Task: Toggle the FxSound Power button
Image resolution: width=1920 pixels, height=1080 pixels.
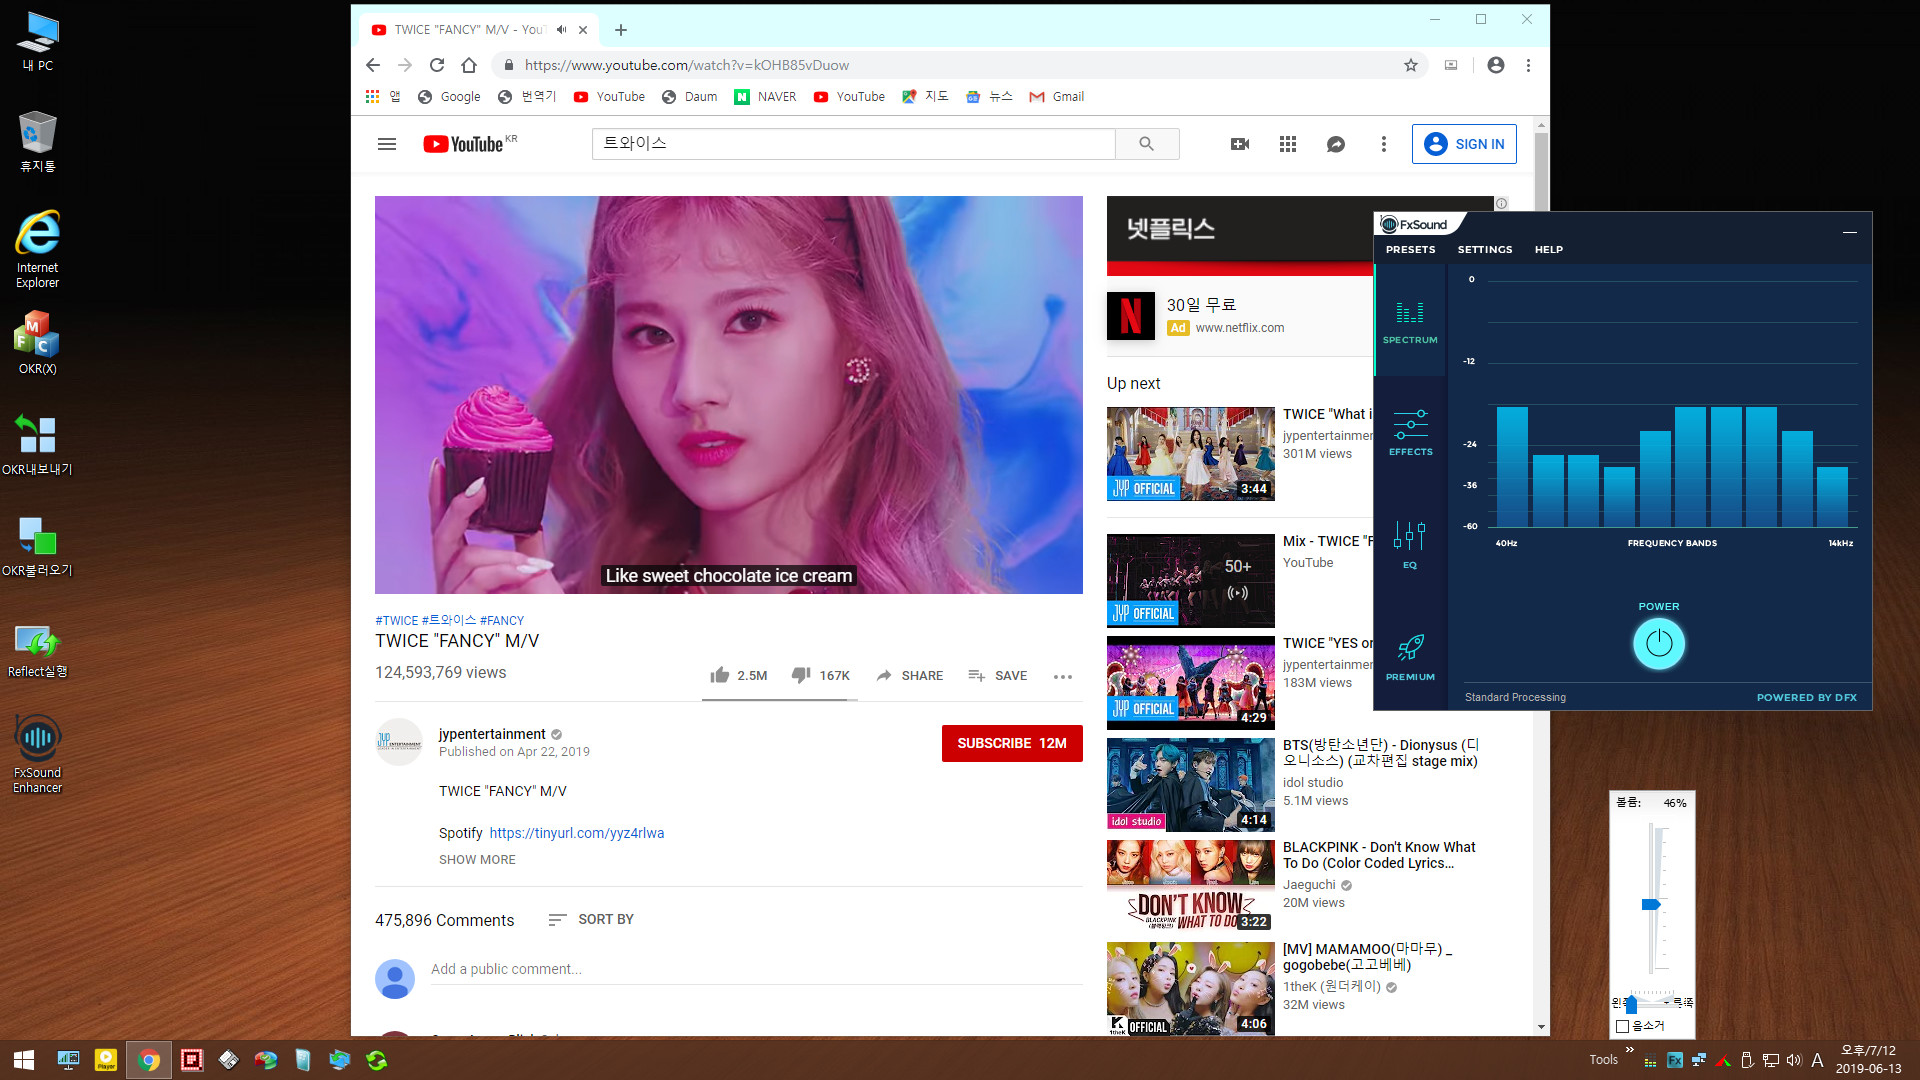Action: 1659,644
